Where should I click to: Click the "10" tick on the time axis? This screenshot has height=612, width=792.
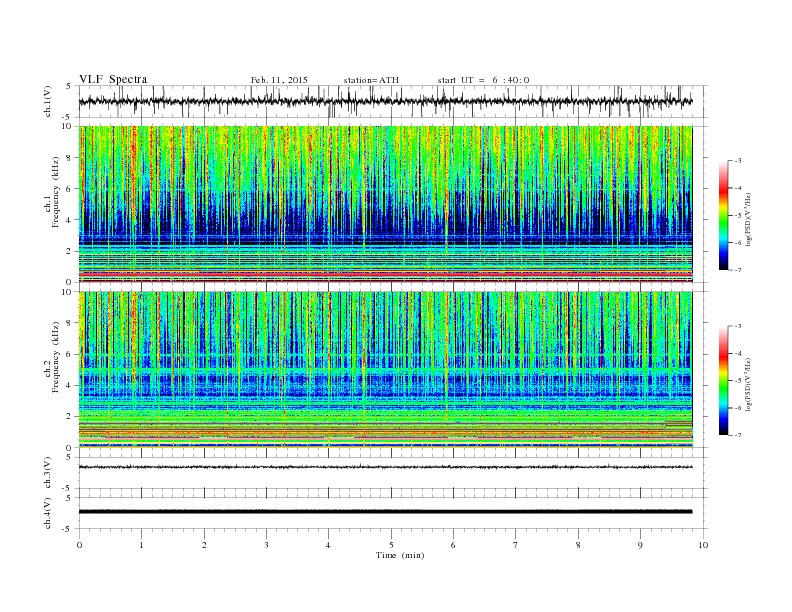click(703, 545)
